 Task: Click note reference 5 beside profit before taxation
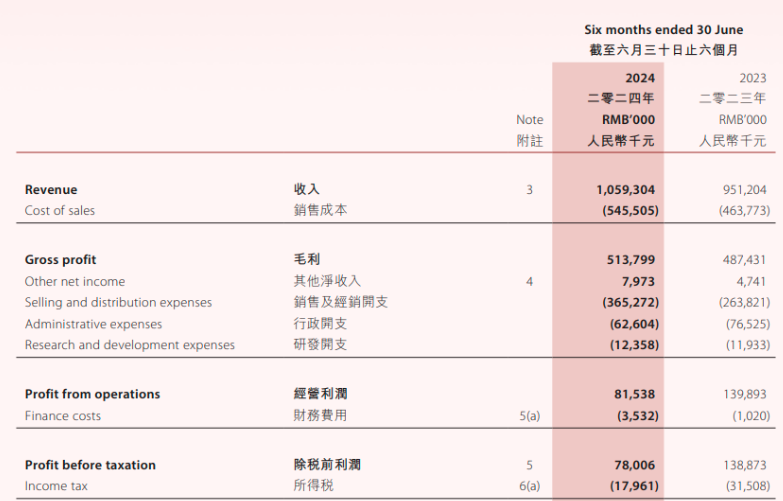tap(529, 465)
